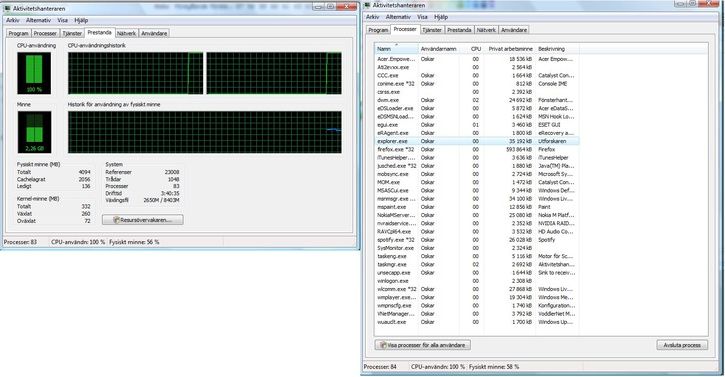Switch to Processer tab in left window
725x377 pixels.
(x=45, y=33)
